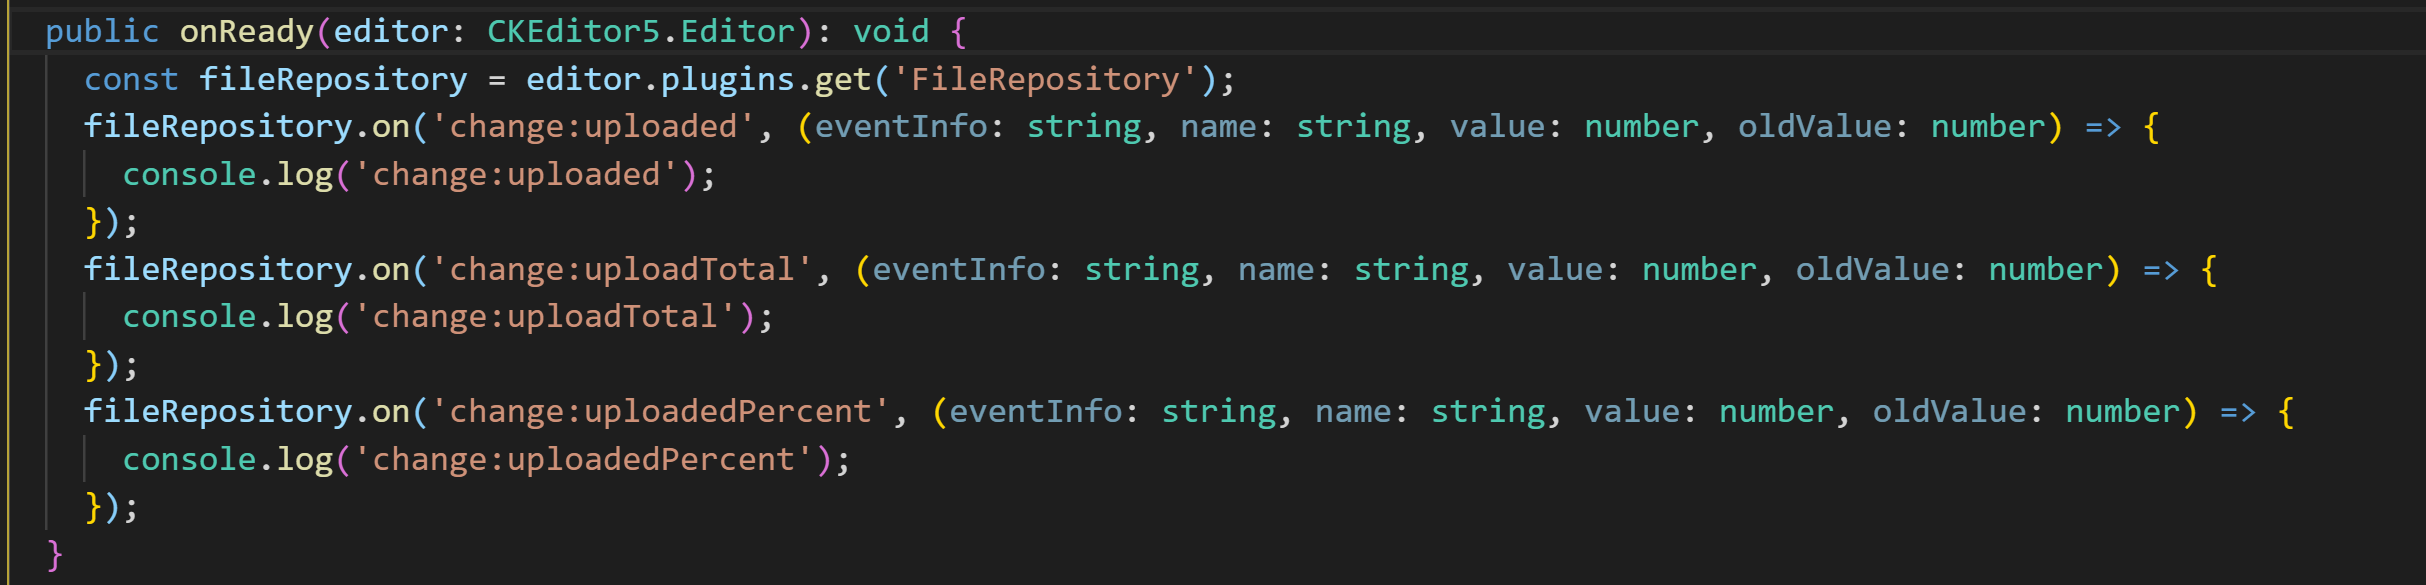Click the 'FileRepository' string literal
Viewport: 2426px width, 585px height.
[x=1045, y=80]
